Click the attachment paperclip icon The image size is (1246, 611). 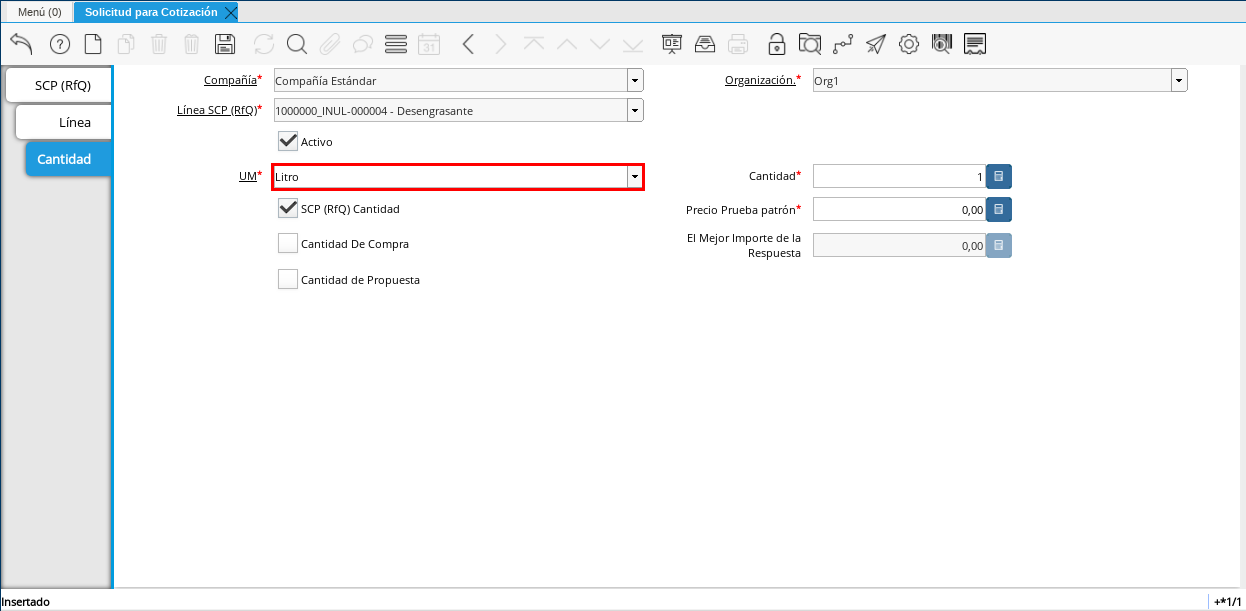click(x=330, y=44)
